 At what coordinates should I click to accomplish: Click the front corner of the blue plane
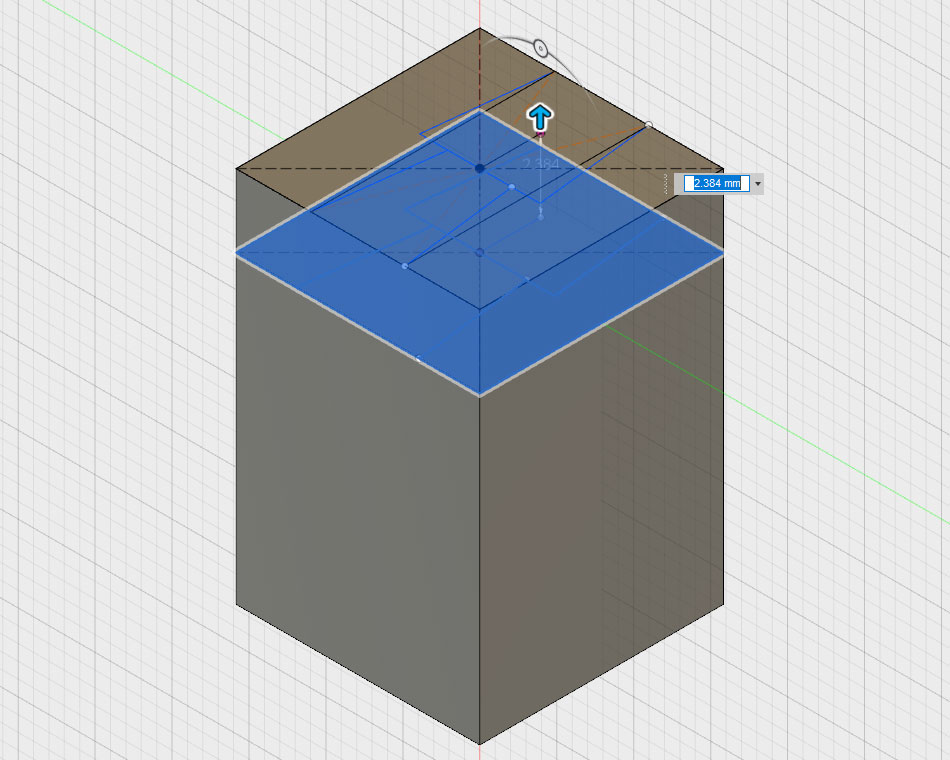coord(480,396)
